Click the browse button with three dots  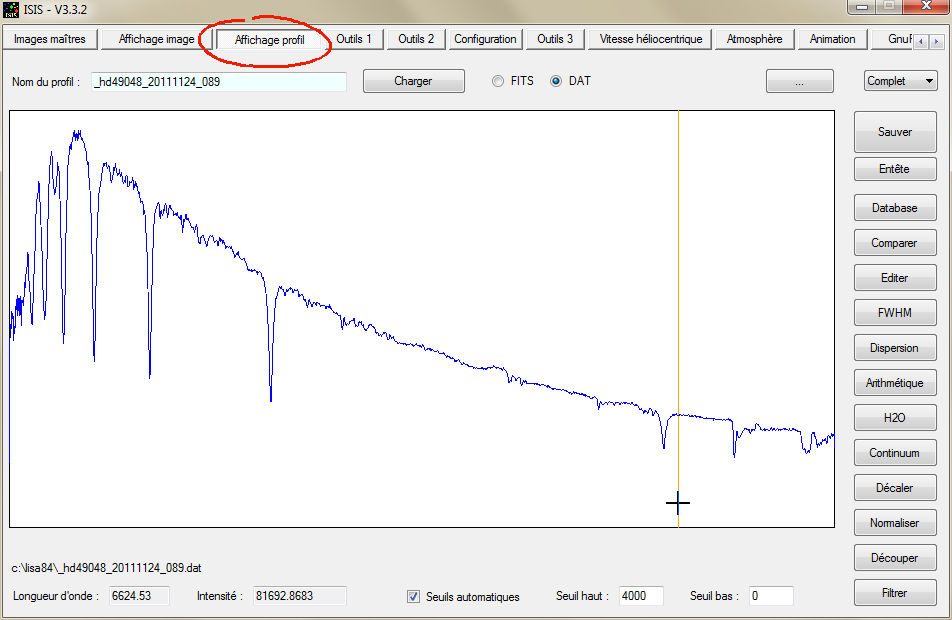[799, 82]
